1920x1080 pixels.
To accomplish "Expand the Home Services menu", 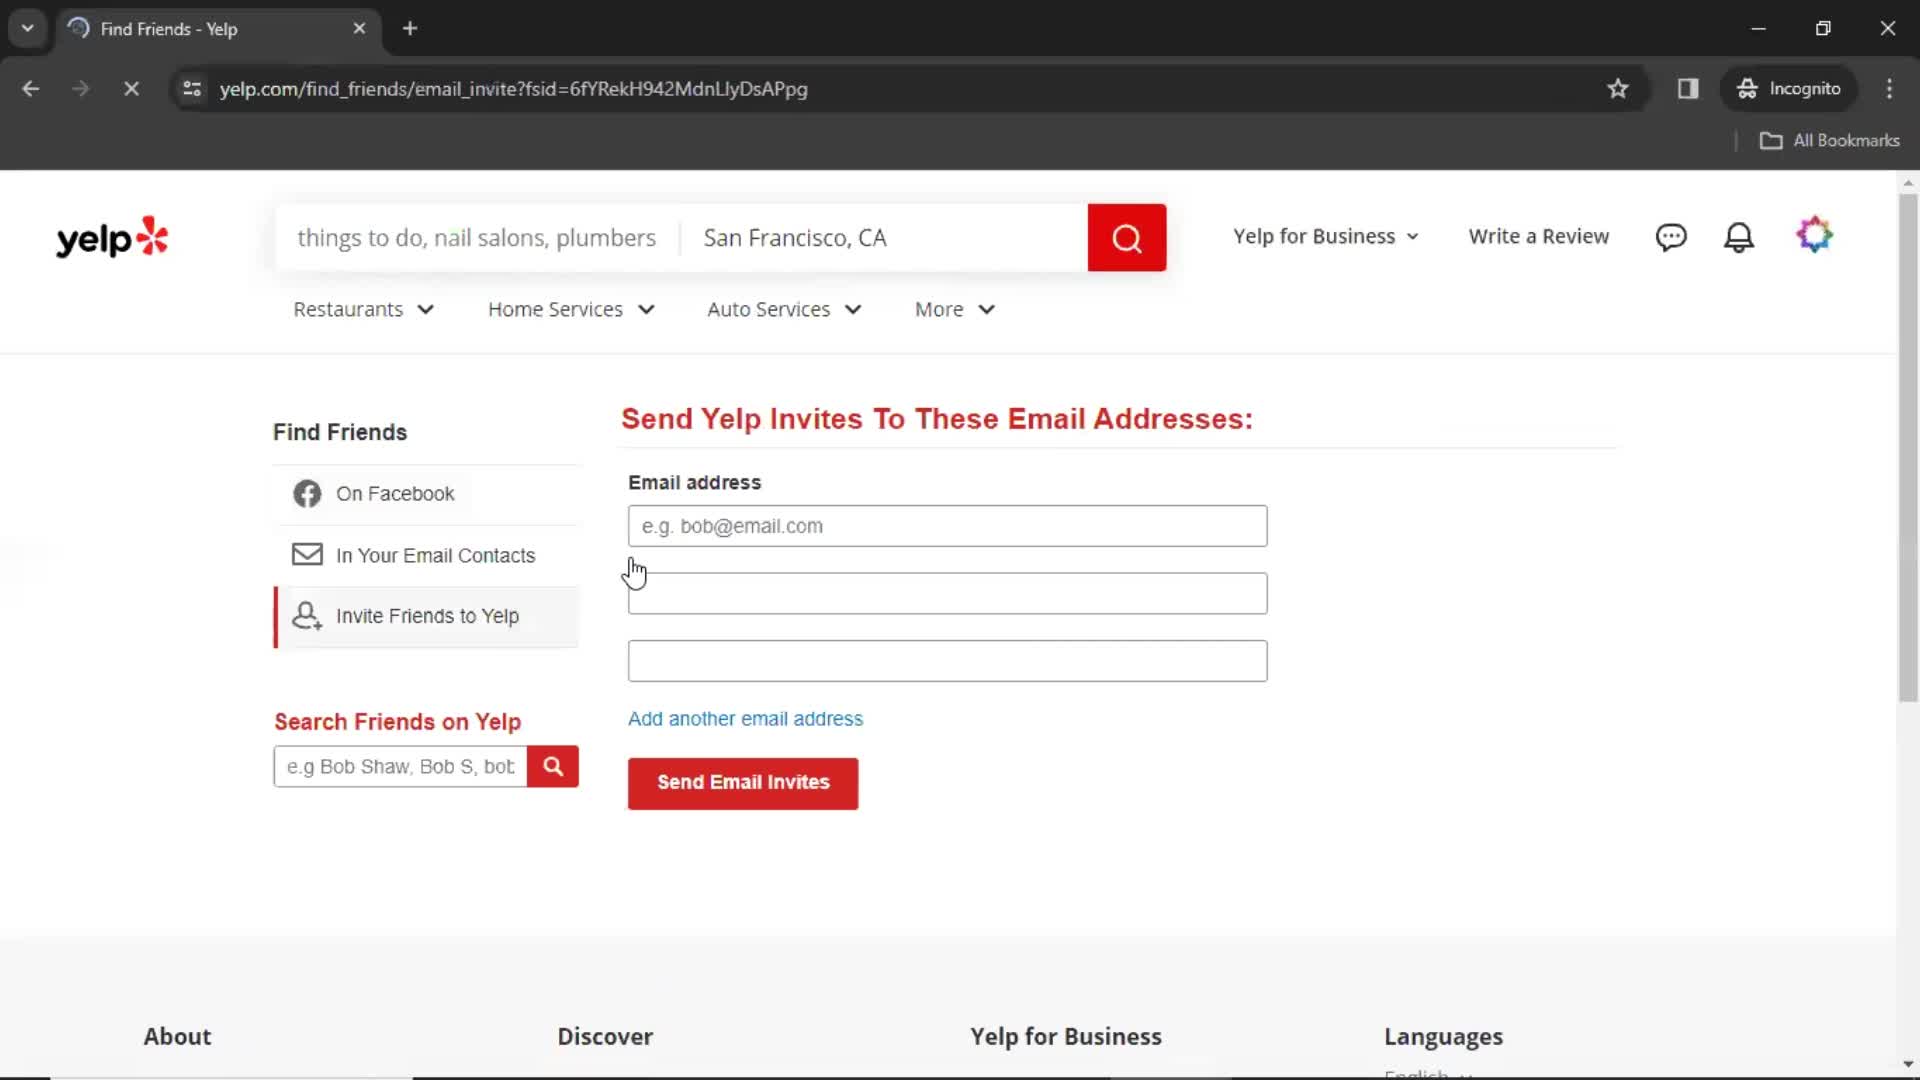I will pos(572,310).
